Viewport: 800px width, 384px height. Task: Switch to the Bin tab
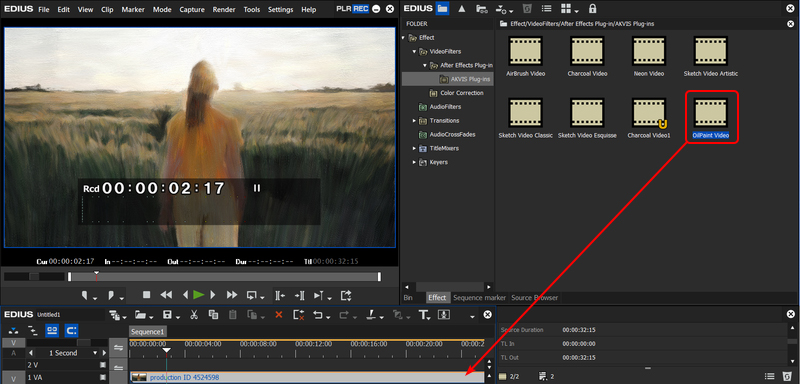click(x=408, y=297)
